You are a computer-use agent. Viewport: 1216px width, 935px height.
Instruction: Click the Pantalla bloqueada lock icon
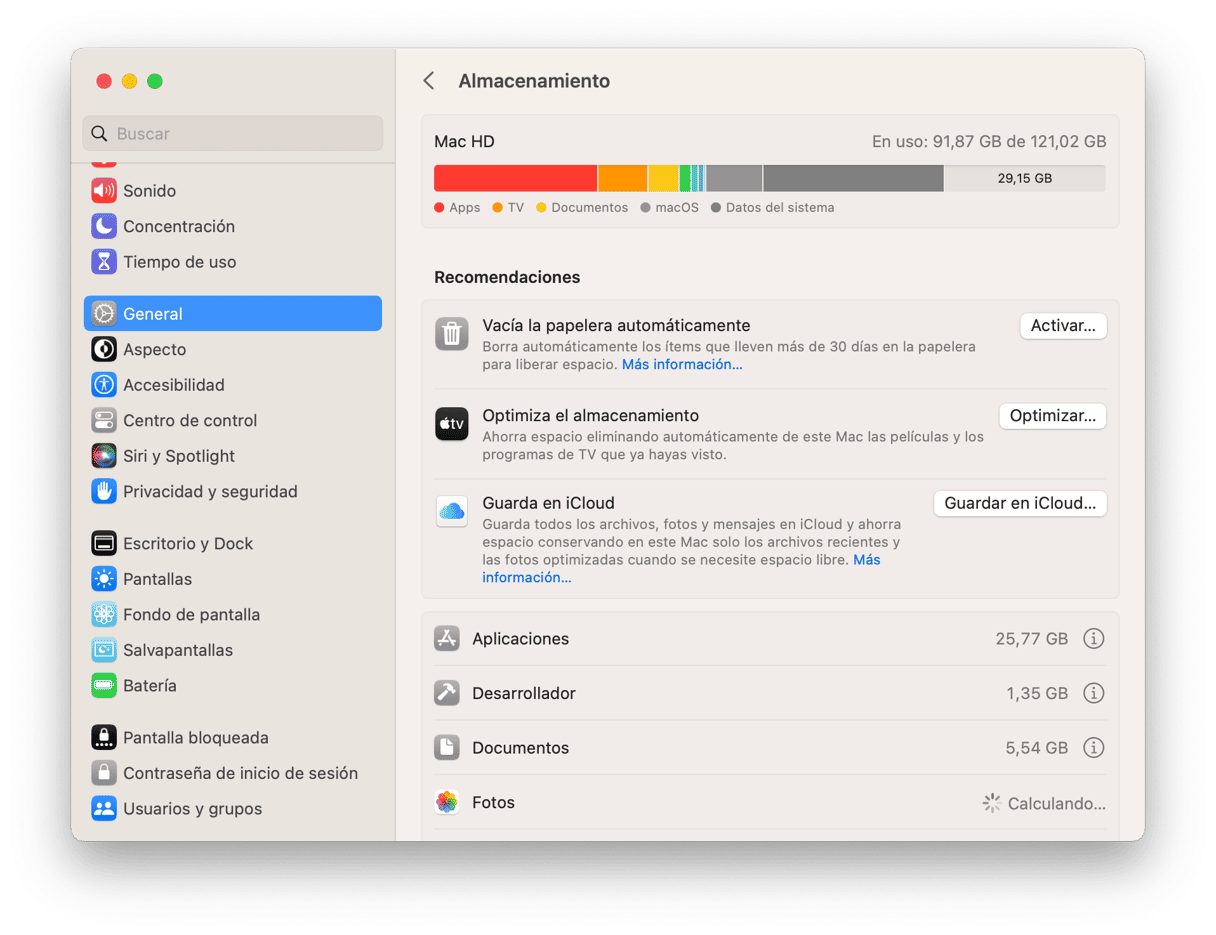point(104,737)
